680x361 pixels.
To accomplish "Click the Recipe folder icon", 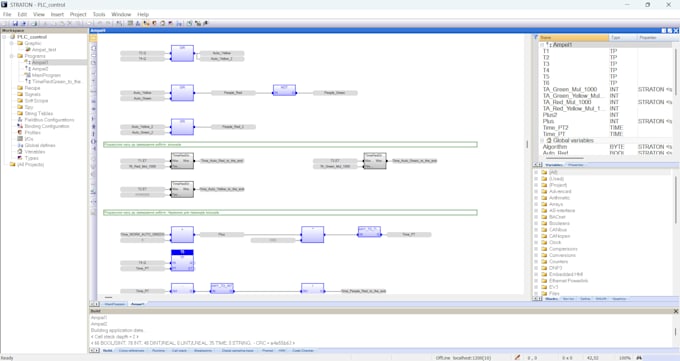I will pos(20,88).
